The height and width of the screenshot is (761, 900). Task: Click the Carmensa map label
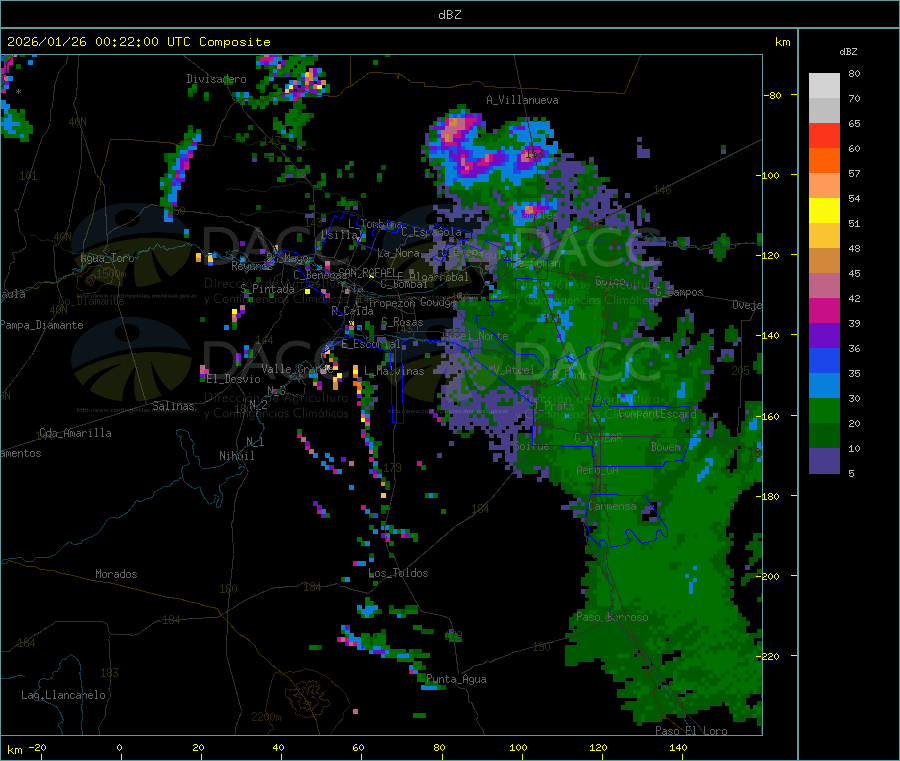point(612,507)
